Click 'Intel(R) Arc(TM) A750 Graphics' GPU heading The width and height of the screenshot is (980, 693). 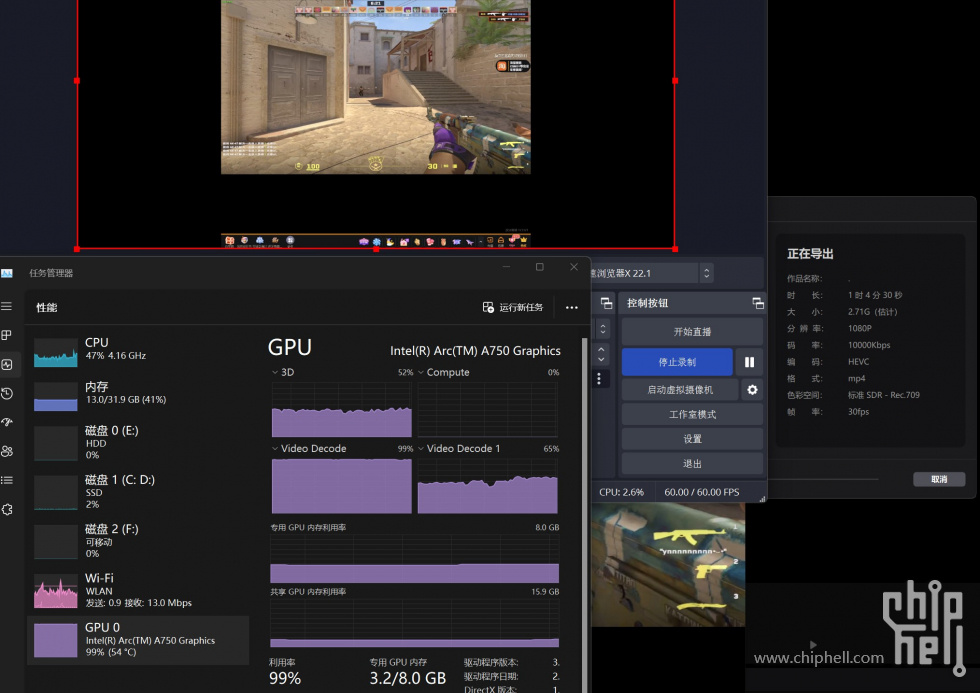click(475, 351)
